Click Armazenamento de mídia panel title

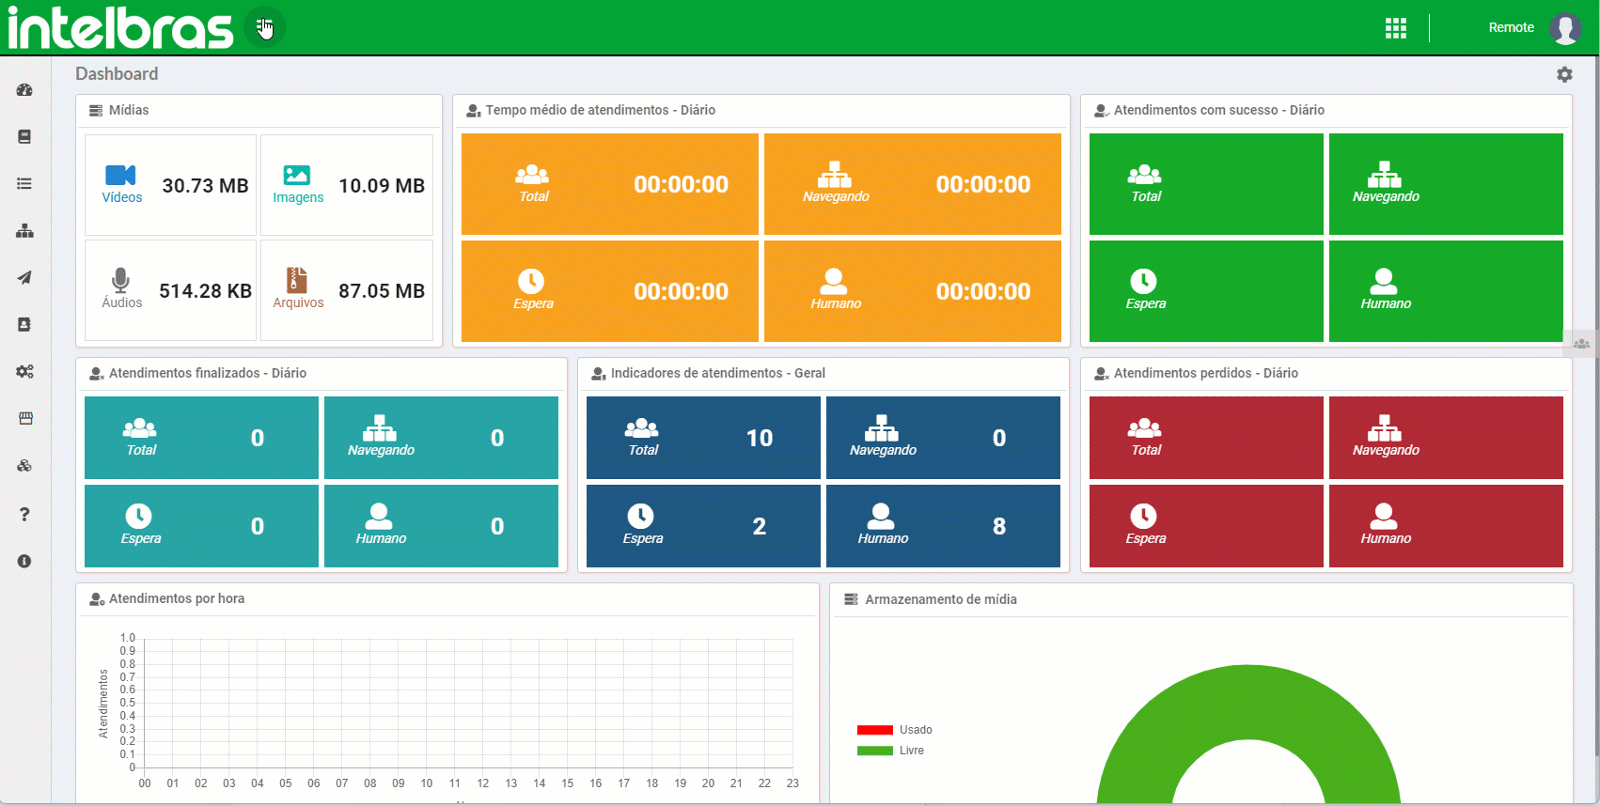click(941, 599)
